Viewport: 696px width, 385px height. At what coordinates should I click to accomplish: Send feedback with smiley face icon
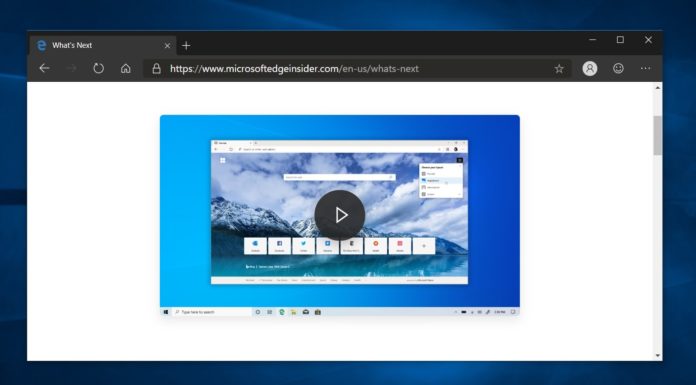point(618,68)
